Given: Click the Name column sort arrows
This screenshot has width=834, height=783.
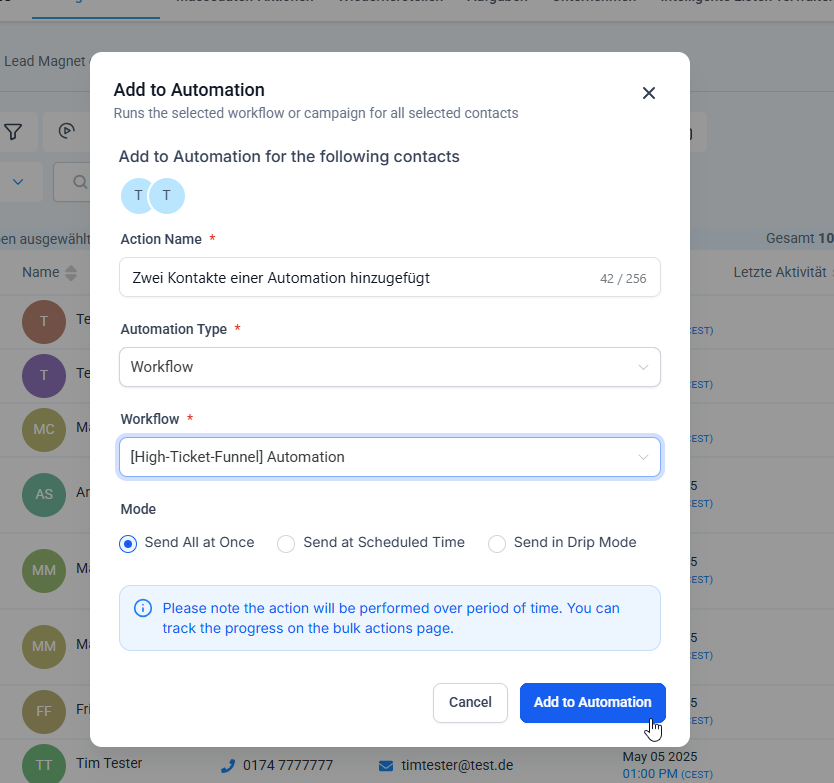Looking at the screenshot, I should [71, 273].
